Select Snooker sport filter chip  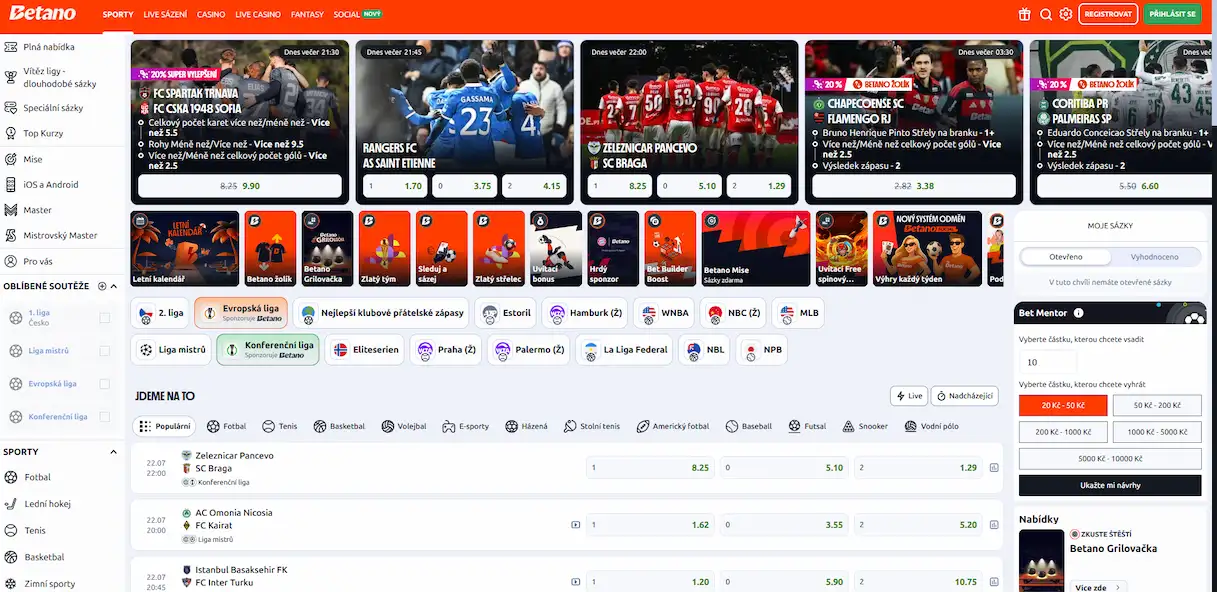click(x=866, y=426)
